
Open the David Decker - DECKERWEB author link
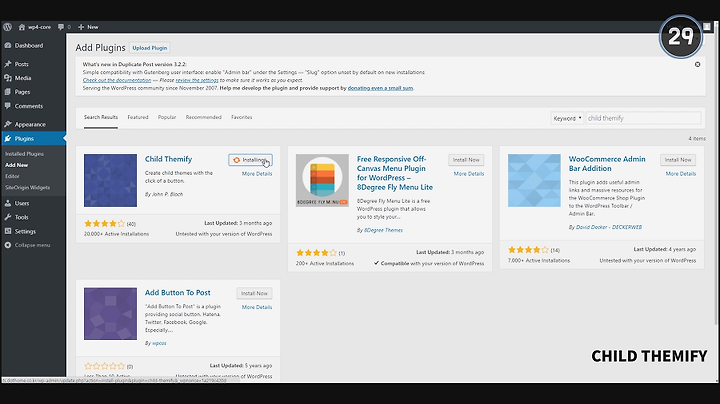point(609,227)
